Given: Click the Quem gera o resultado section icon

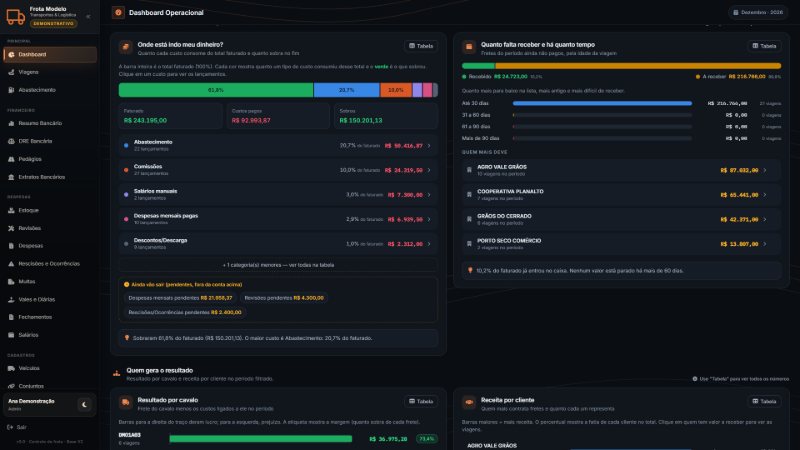Looking at the screenshot, I should pos(117,373).
